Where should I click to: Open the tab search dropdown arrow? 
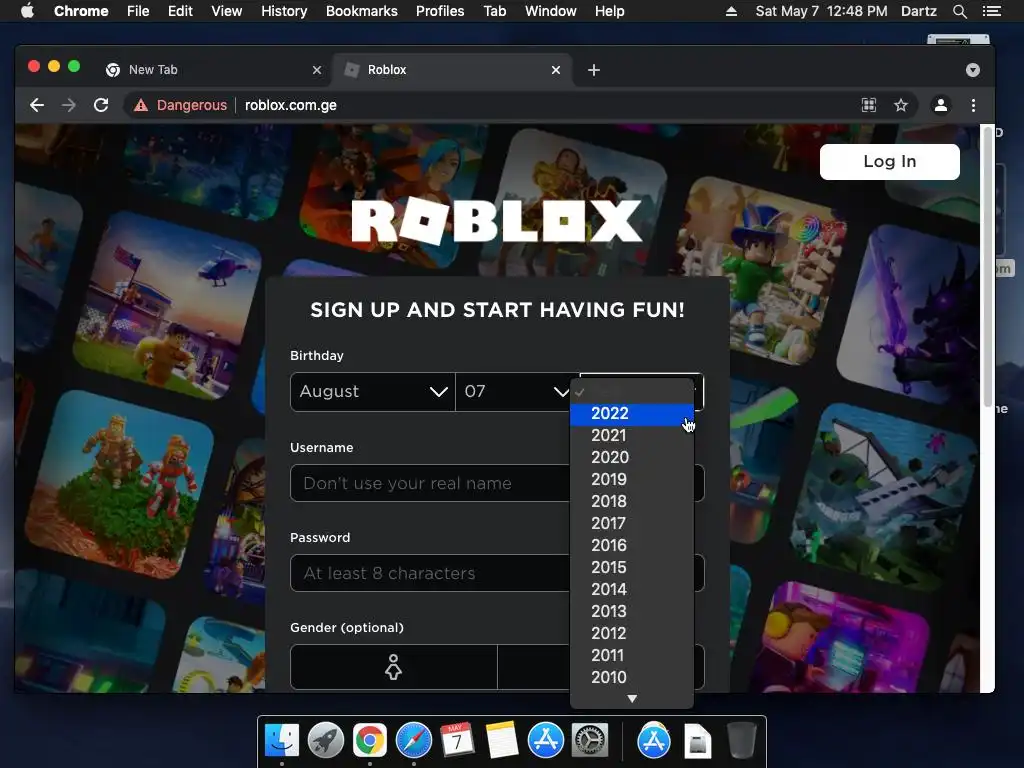coord(972,70)
